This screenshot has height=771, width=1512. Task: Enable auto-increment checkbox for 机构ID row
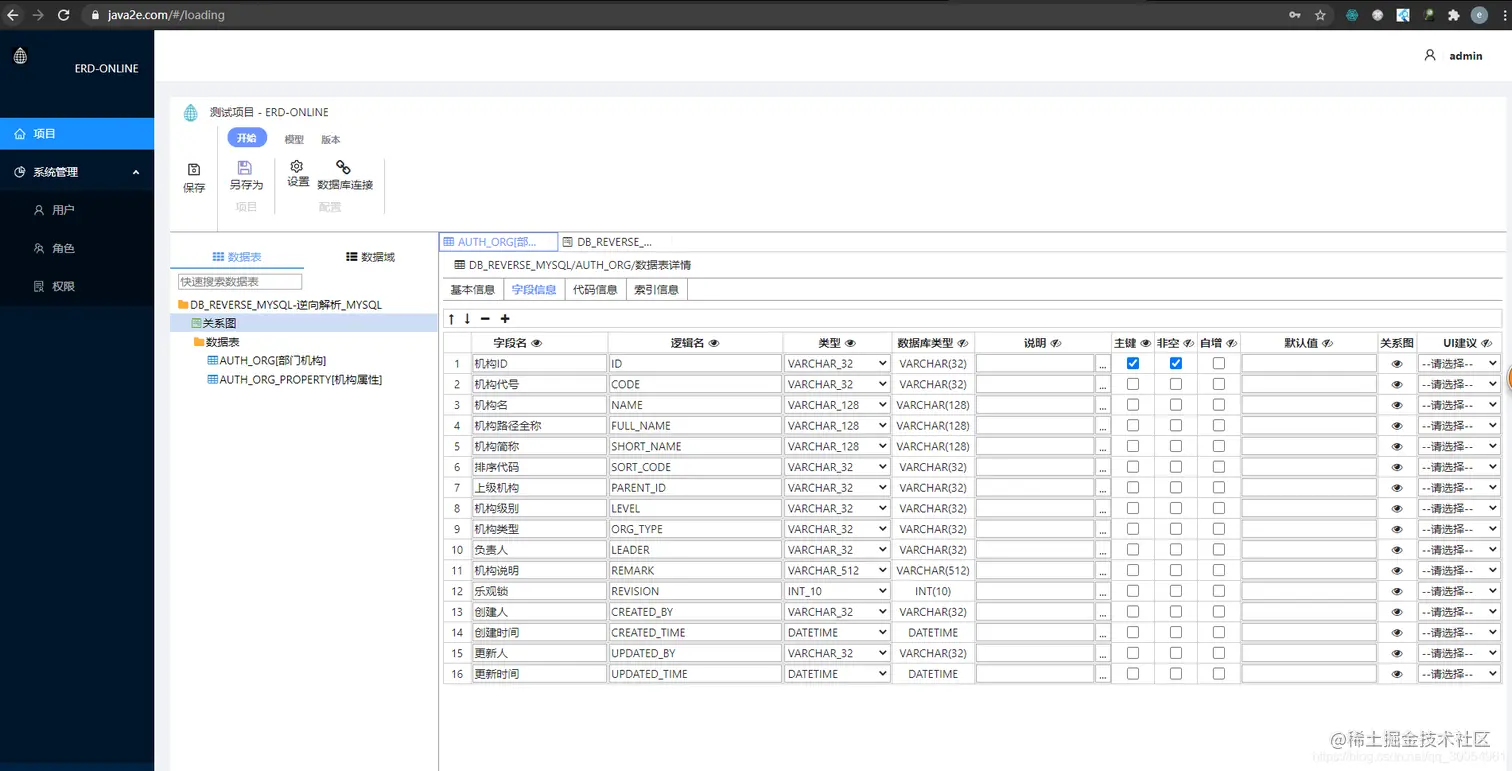[x=1219, y=364]
